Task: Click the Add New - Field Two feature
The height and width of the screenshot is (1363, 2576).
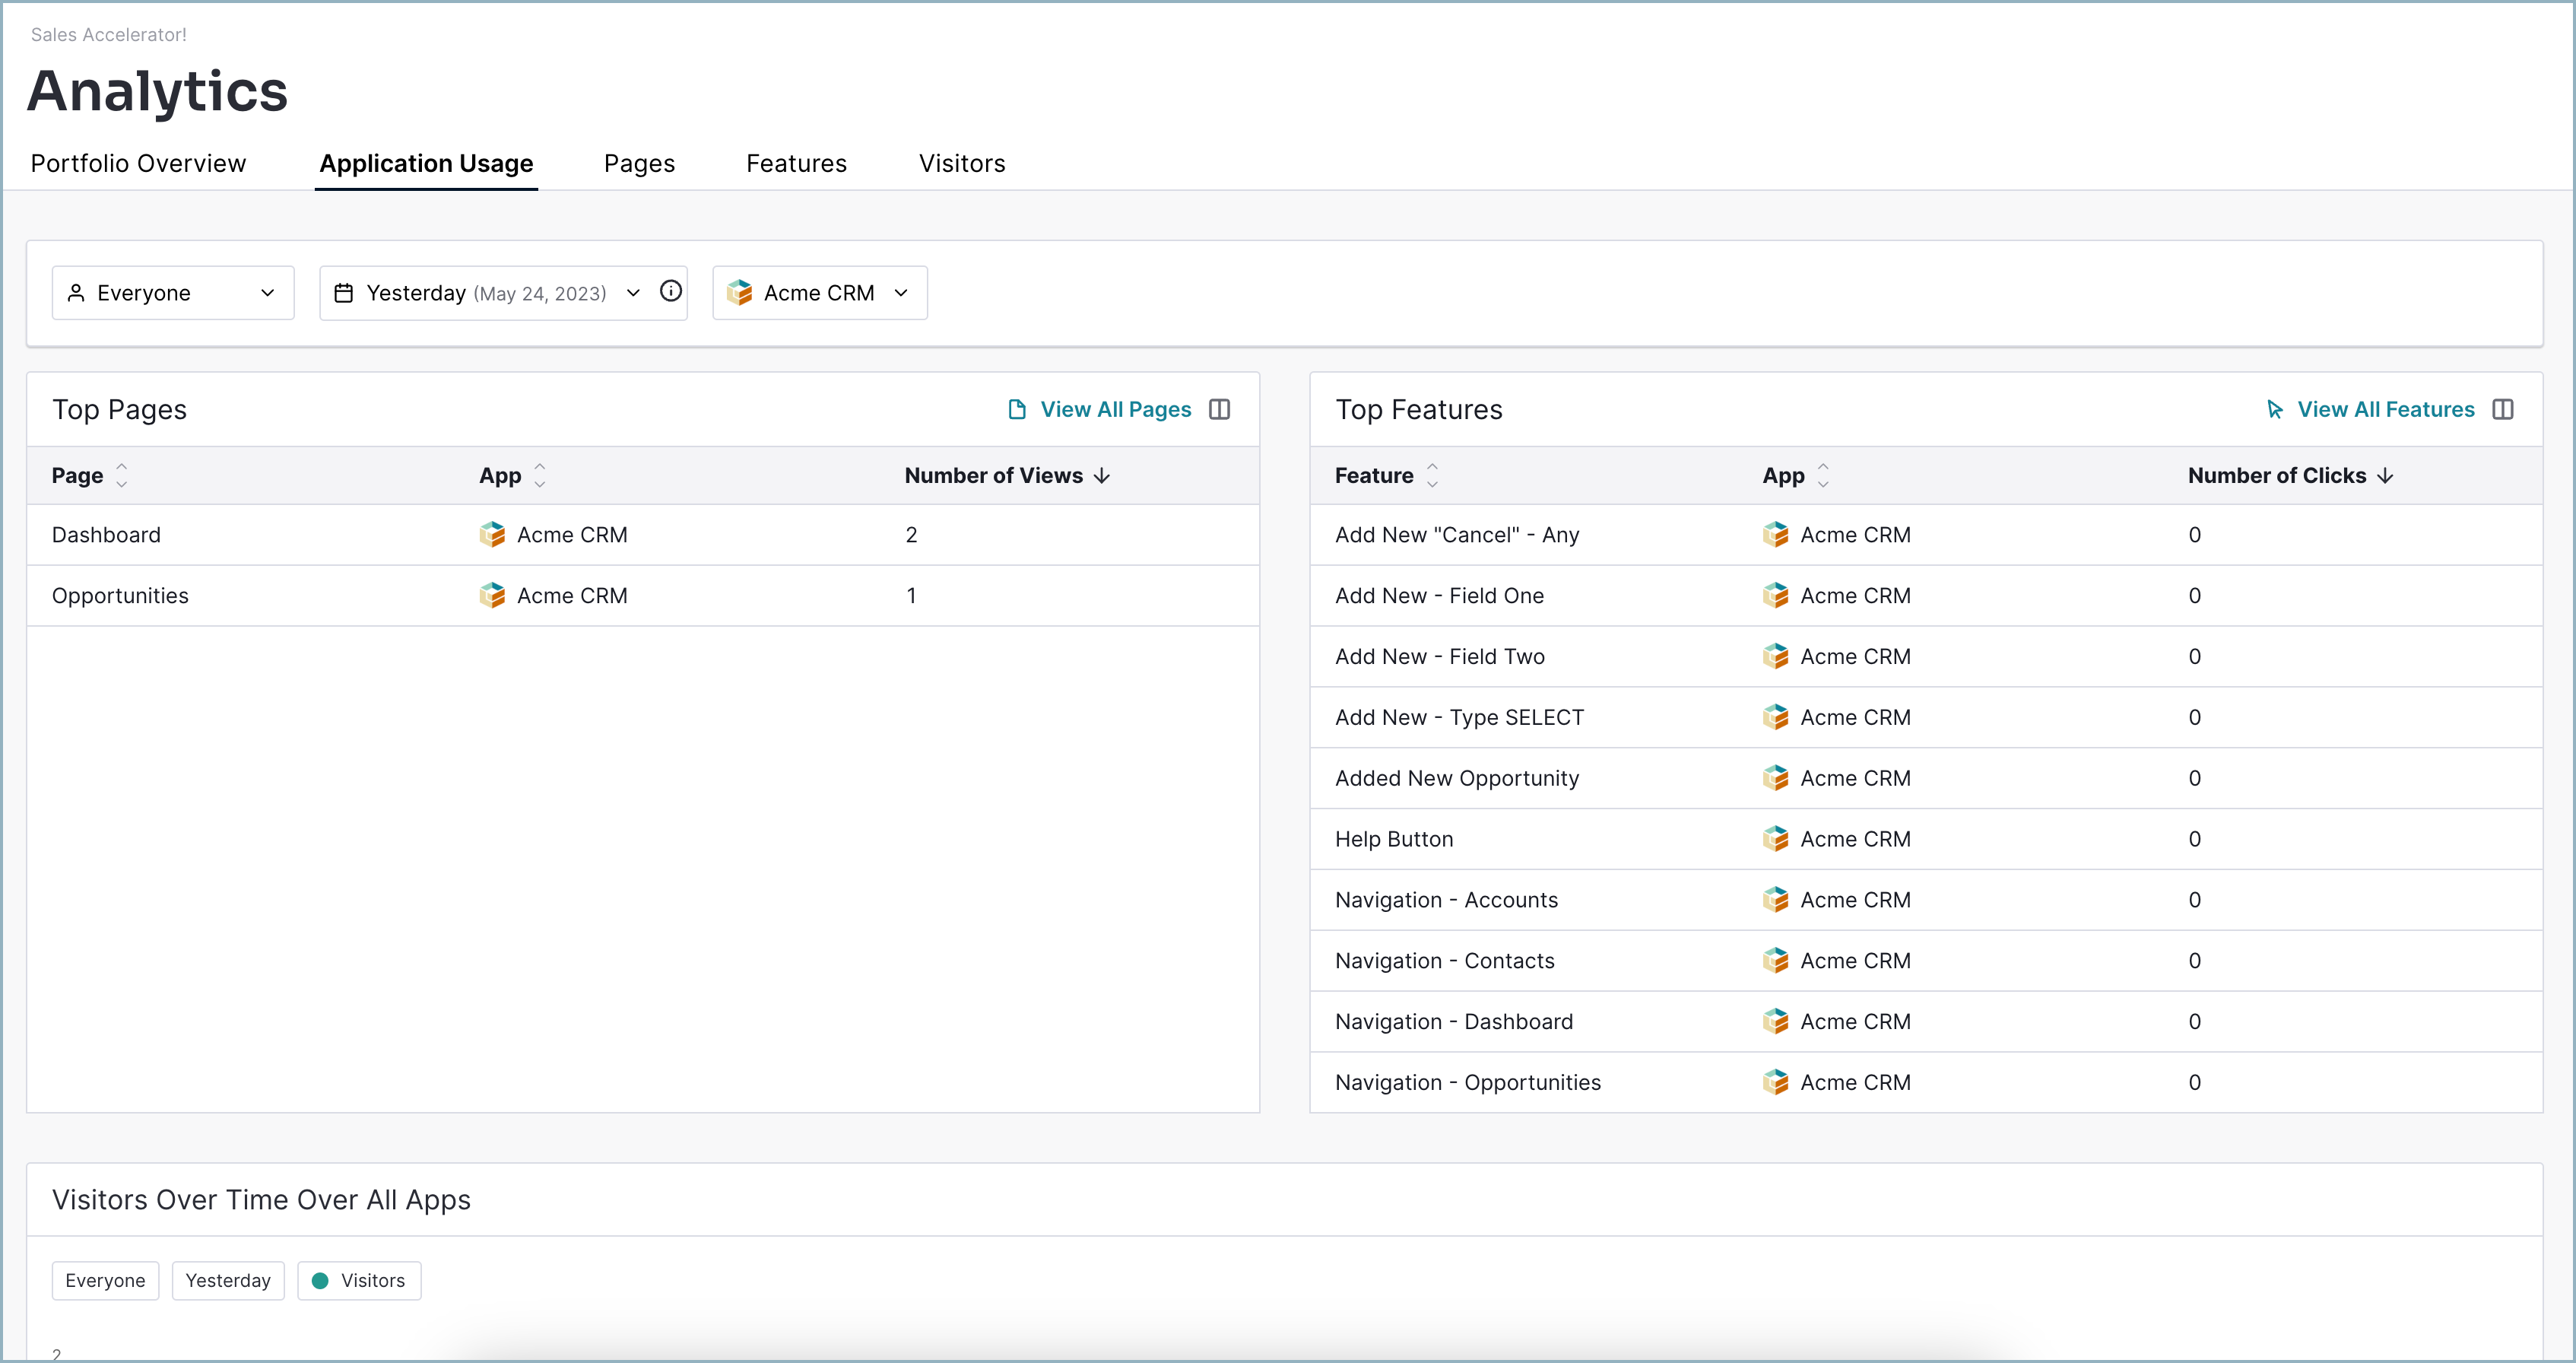Action: point(1440,656)
